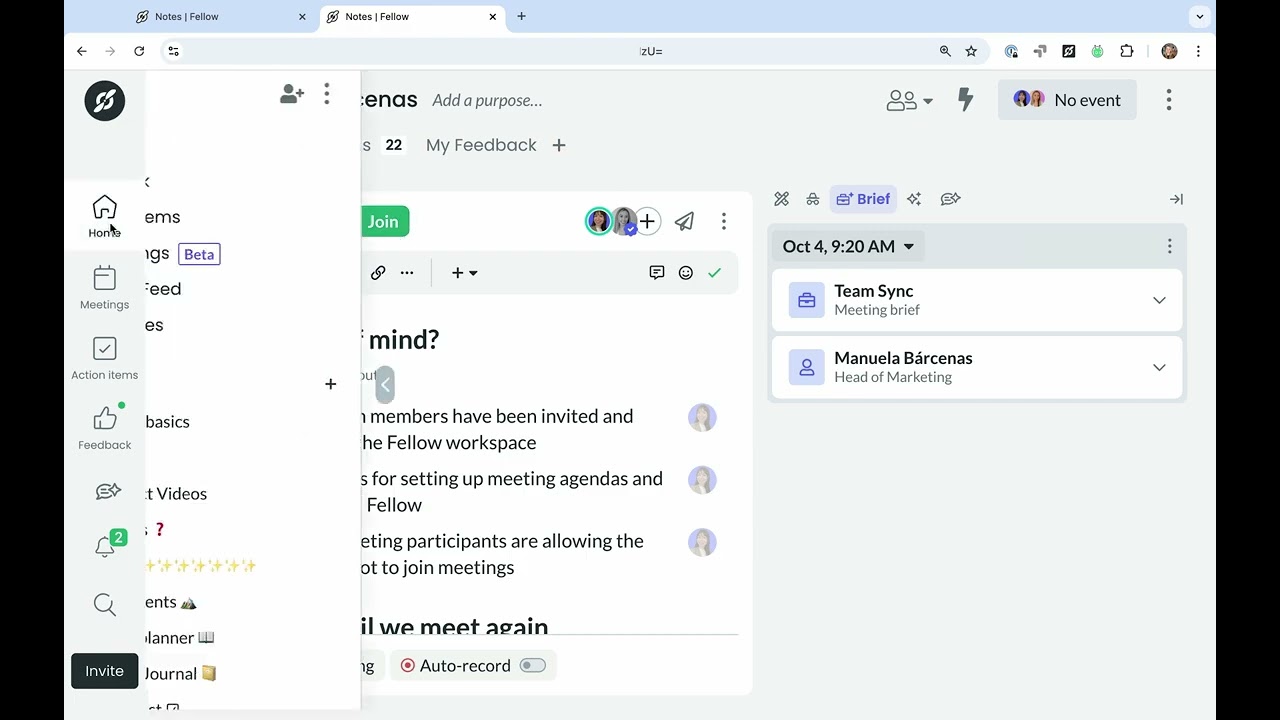This screenshot has width=1280, height=720.
Task: Open search from the sidebar magnifier
Action: click(x=104, y=604)
